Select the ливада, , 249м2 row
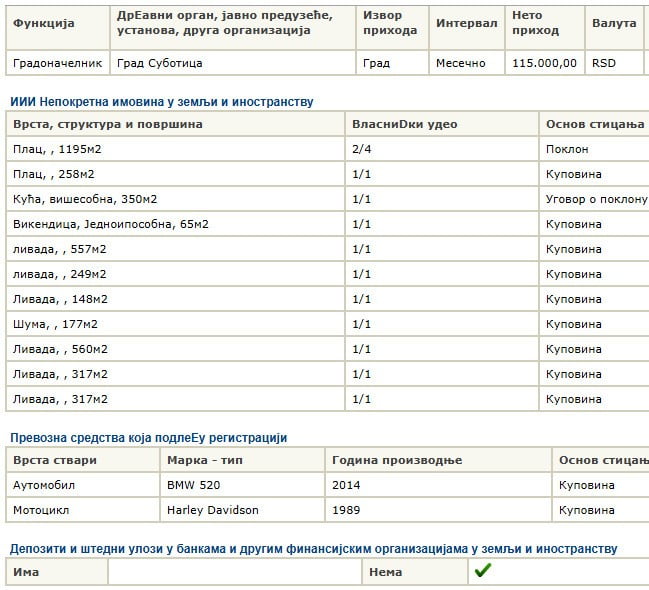 [327, 274]
